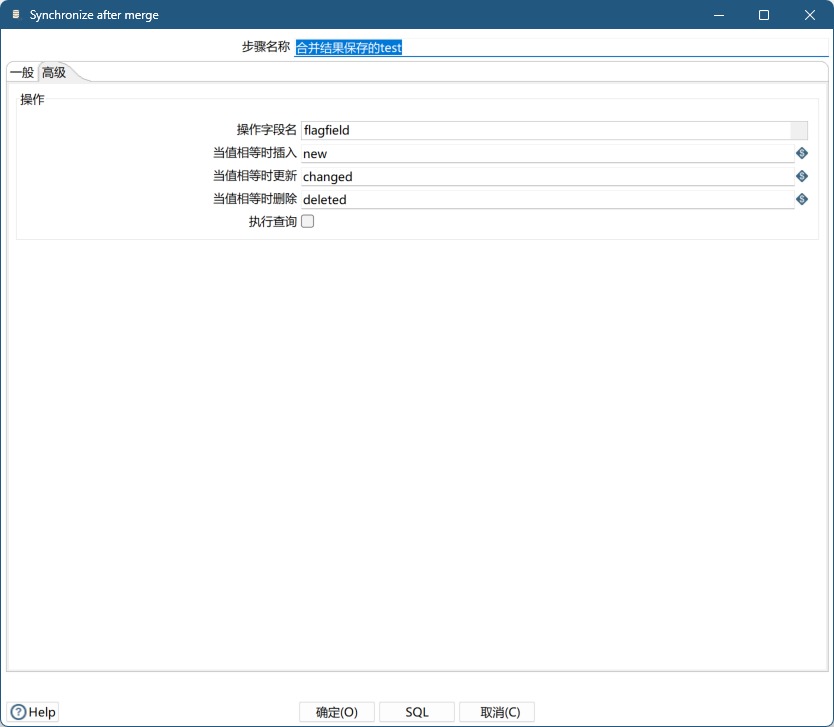Minimize the Synchronize after merge window
Viewport: 834px width, 727px height.
click(718, 15)
